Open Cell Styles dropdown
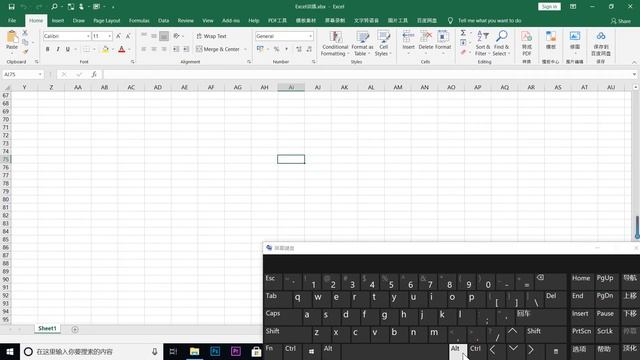The width and height of the screenshot is (640, 360). click(x=383, y=43)
